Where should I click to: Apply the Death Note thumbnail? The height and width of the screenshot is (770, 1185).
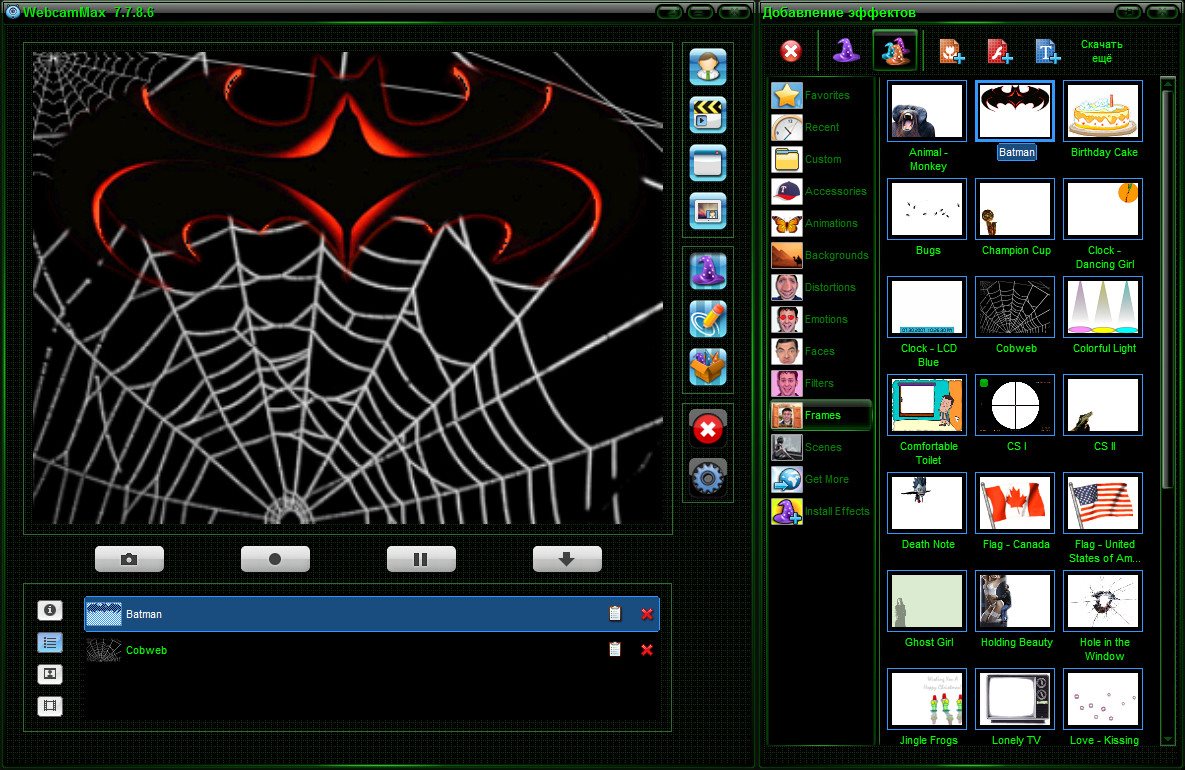click(x=927, y=503)
